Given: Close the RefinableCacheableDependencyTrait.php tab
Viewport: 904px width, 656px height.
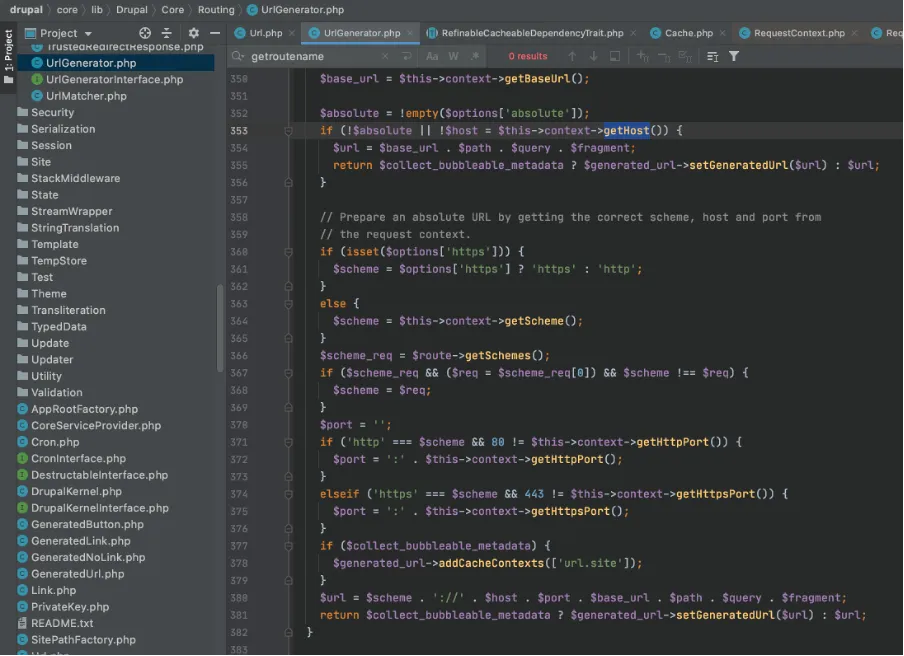Looking at the screenshot, I should 633,33.
